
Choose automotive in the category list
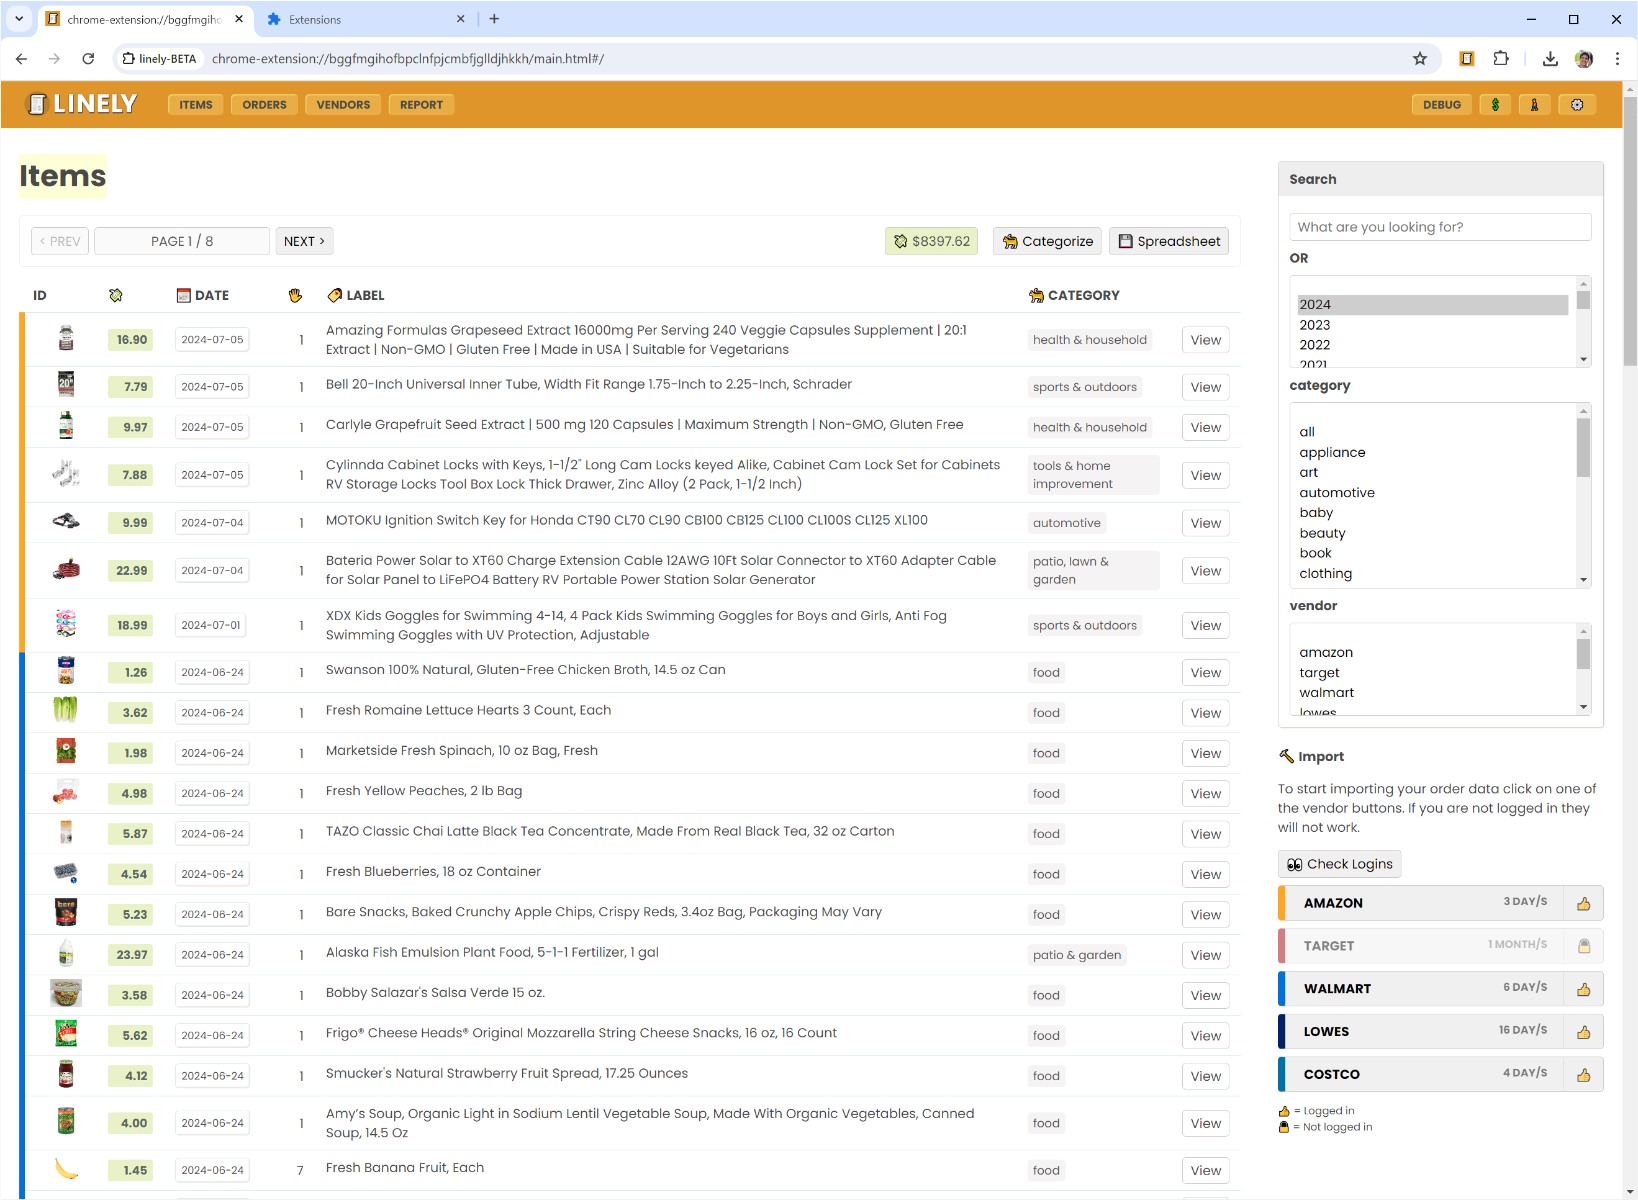pos(1337,493)
